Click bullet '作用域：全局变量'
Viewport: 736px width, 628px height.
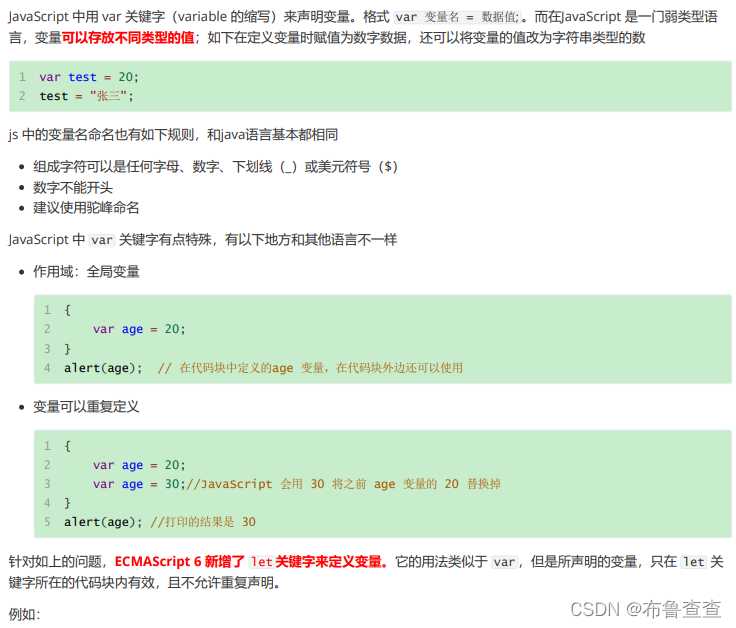coord(86,271)
